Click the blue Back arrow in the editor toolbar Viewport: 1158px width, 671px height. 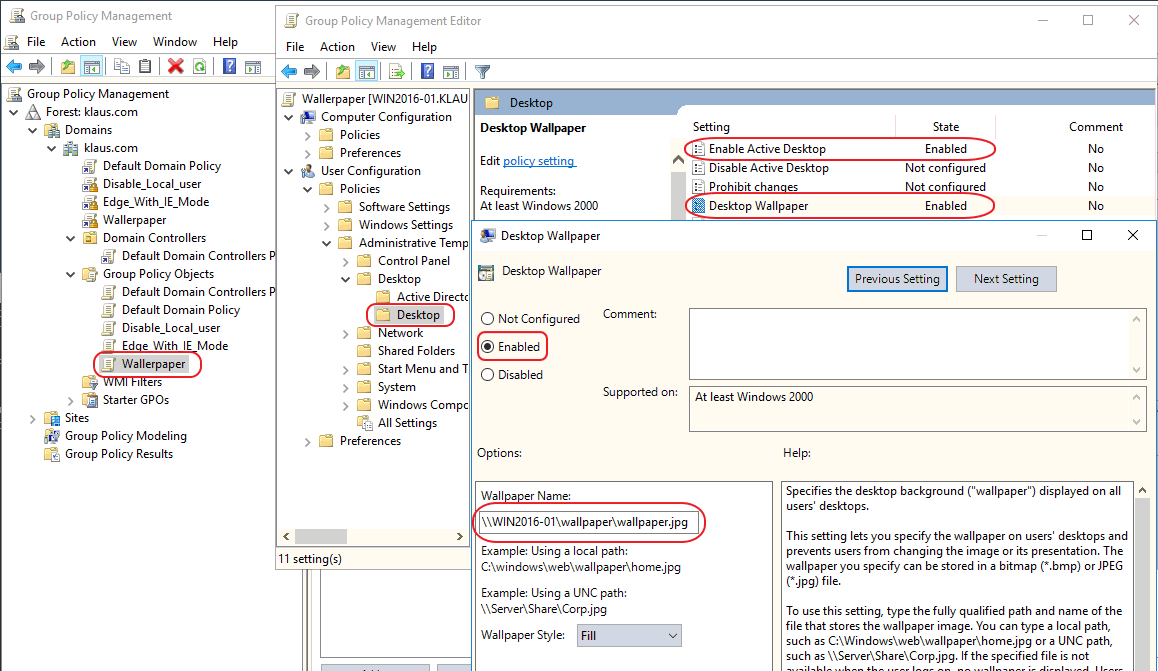coord(289,72)
